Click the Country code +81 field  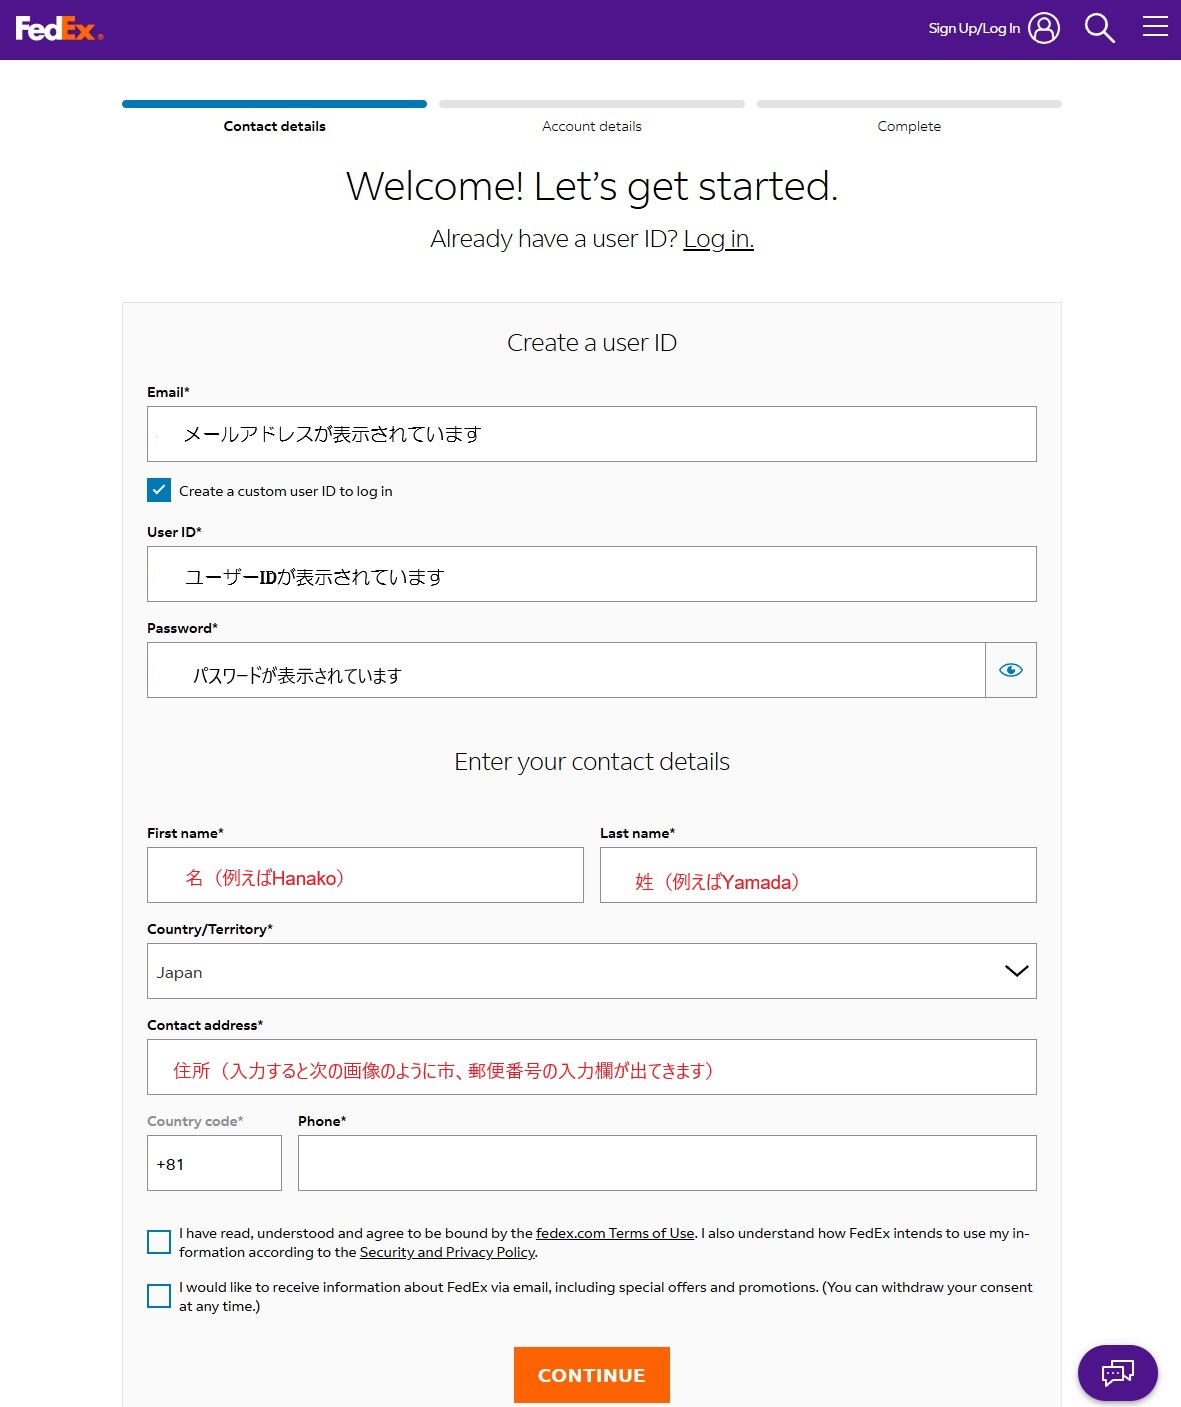click(214, 1163)
